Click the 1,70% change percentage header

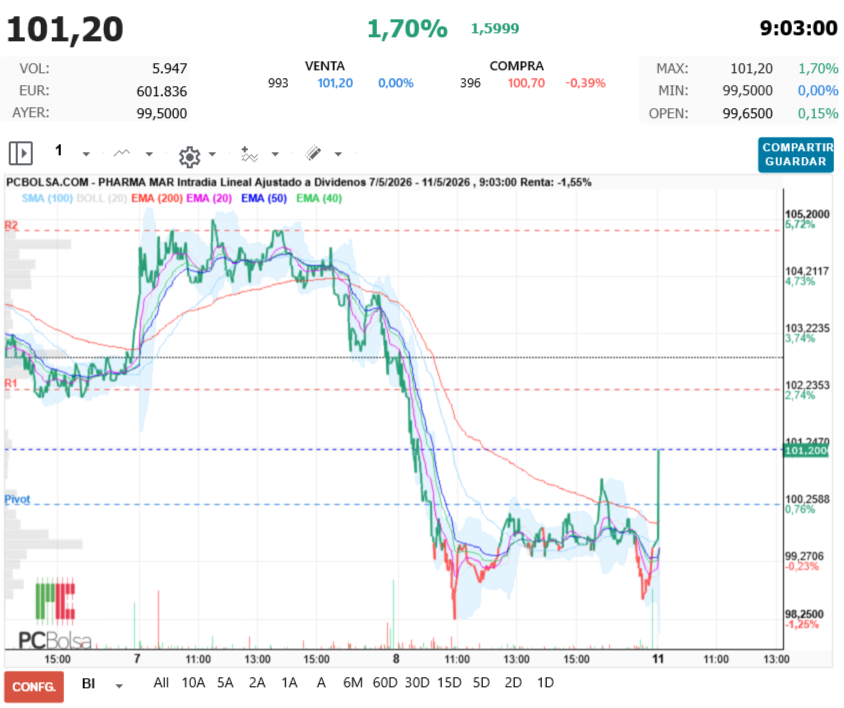407,29
